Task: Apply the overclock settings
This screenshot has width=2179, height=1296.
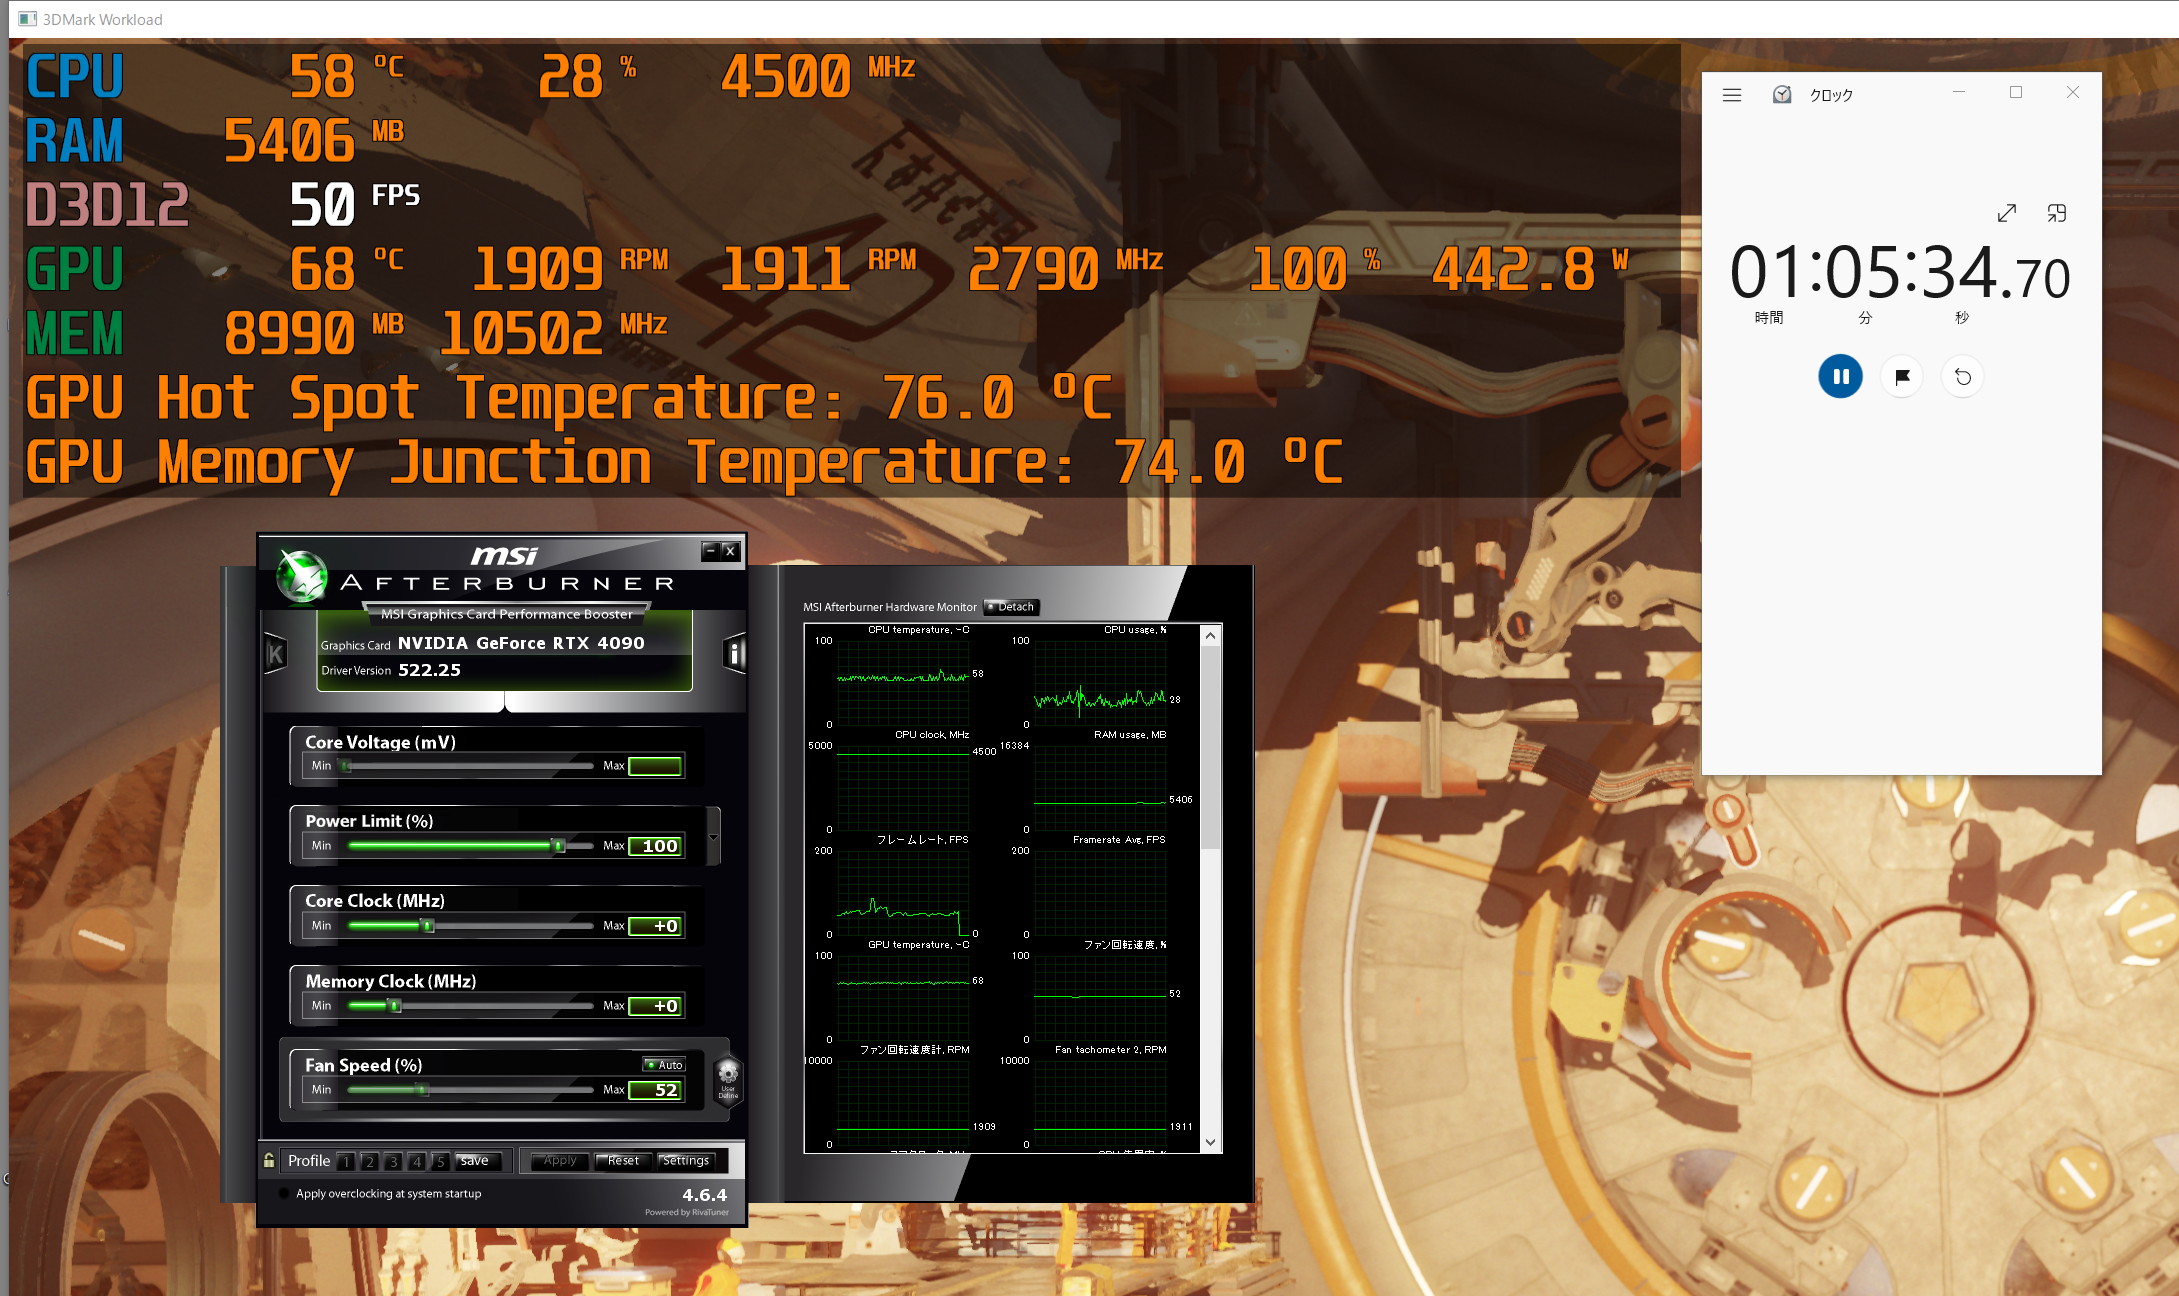Action: (560, 1161)
